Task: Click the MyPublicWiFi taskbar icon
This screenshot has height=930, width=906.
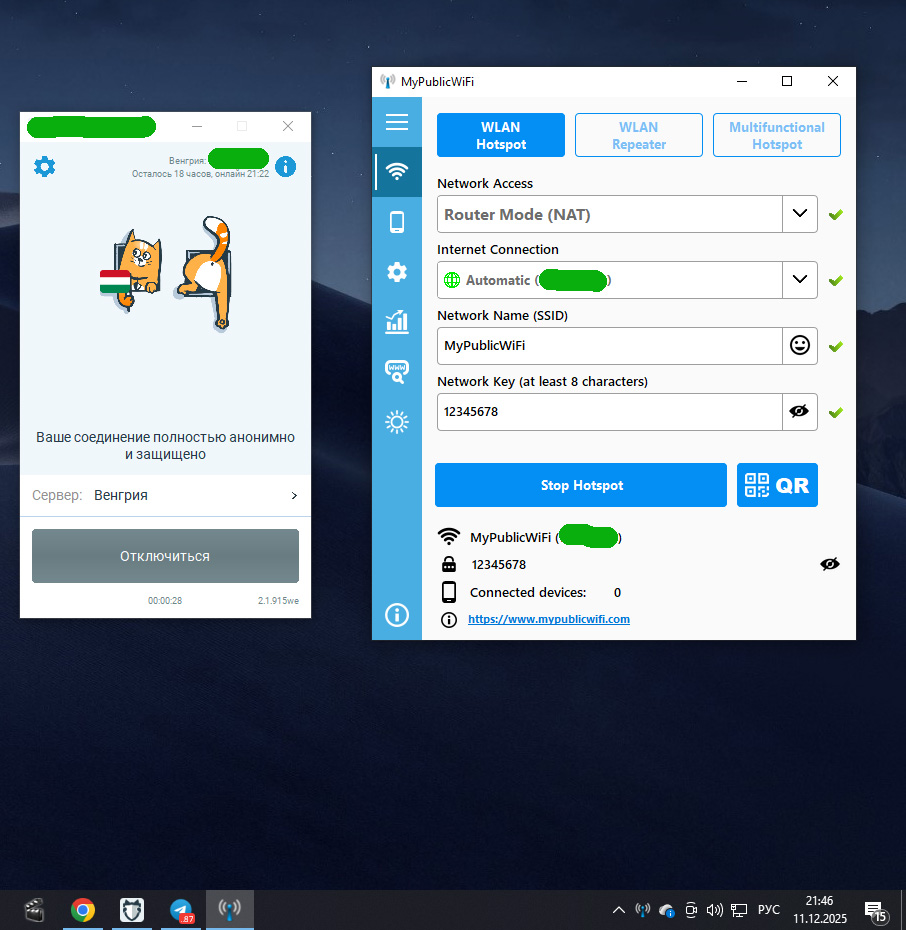Action: (230, 910)
